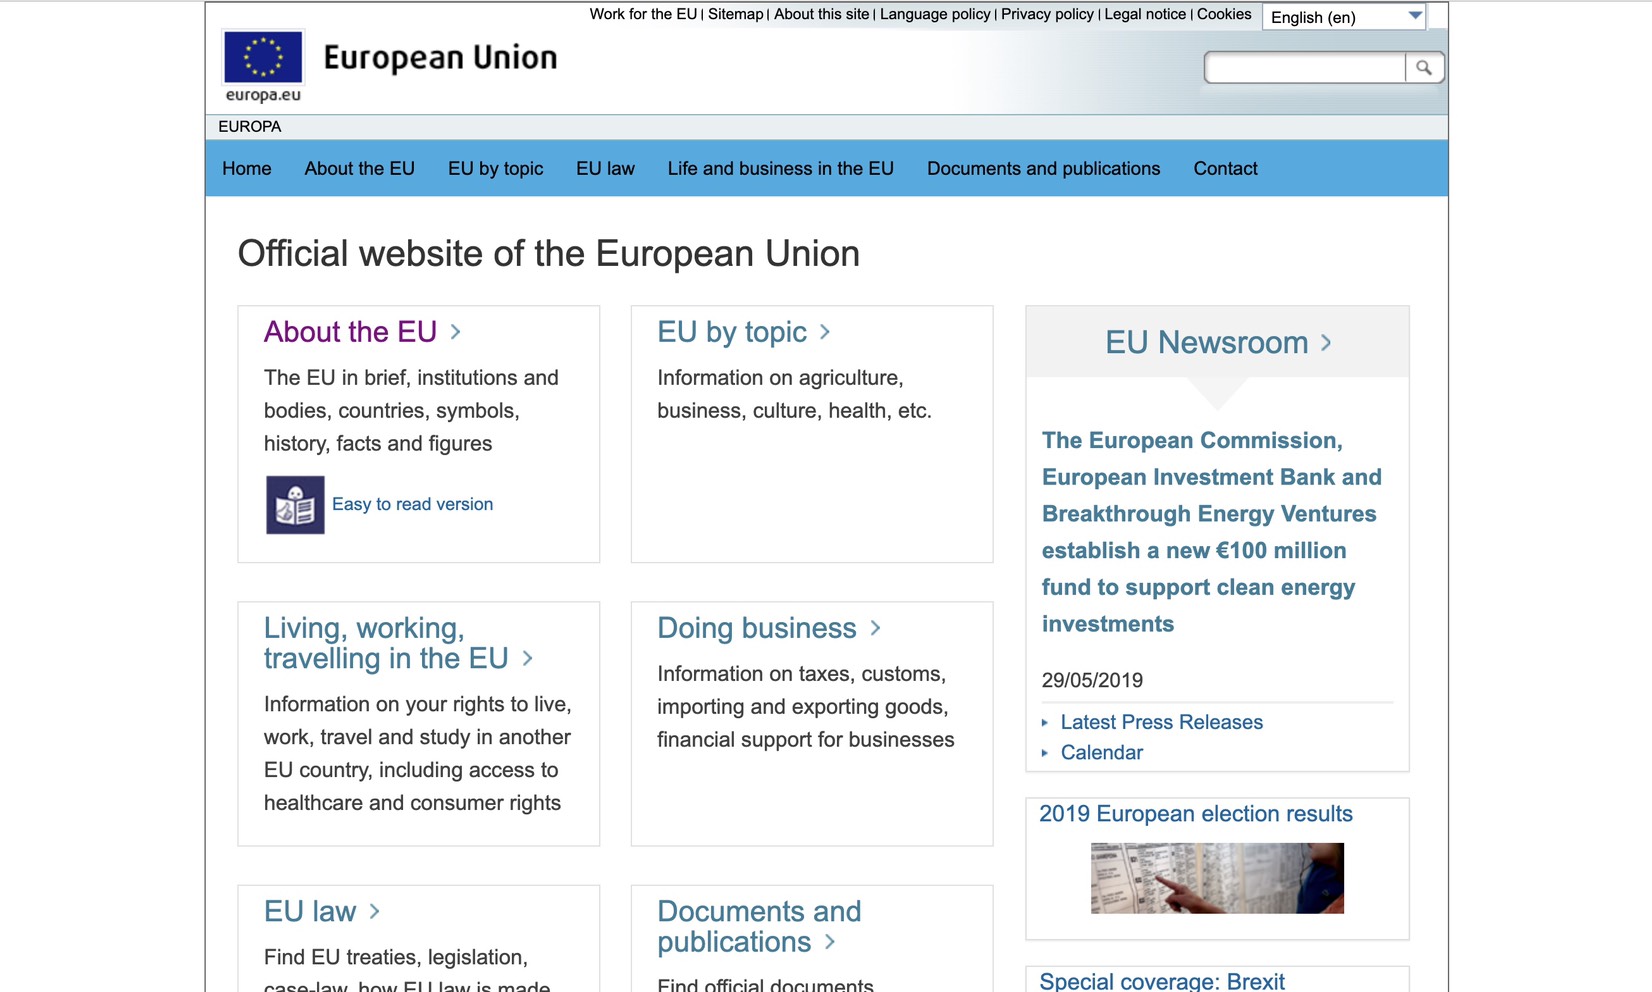1652x992 pixels.
Task: Open Latest Press Releases link
Action: click(x=1162, y=723)
